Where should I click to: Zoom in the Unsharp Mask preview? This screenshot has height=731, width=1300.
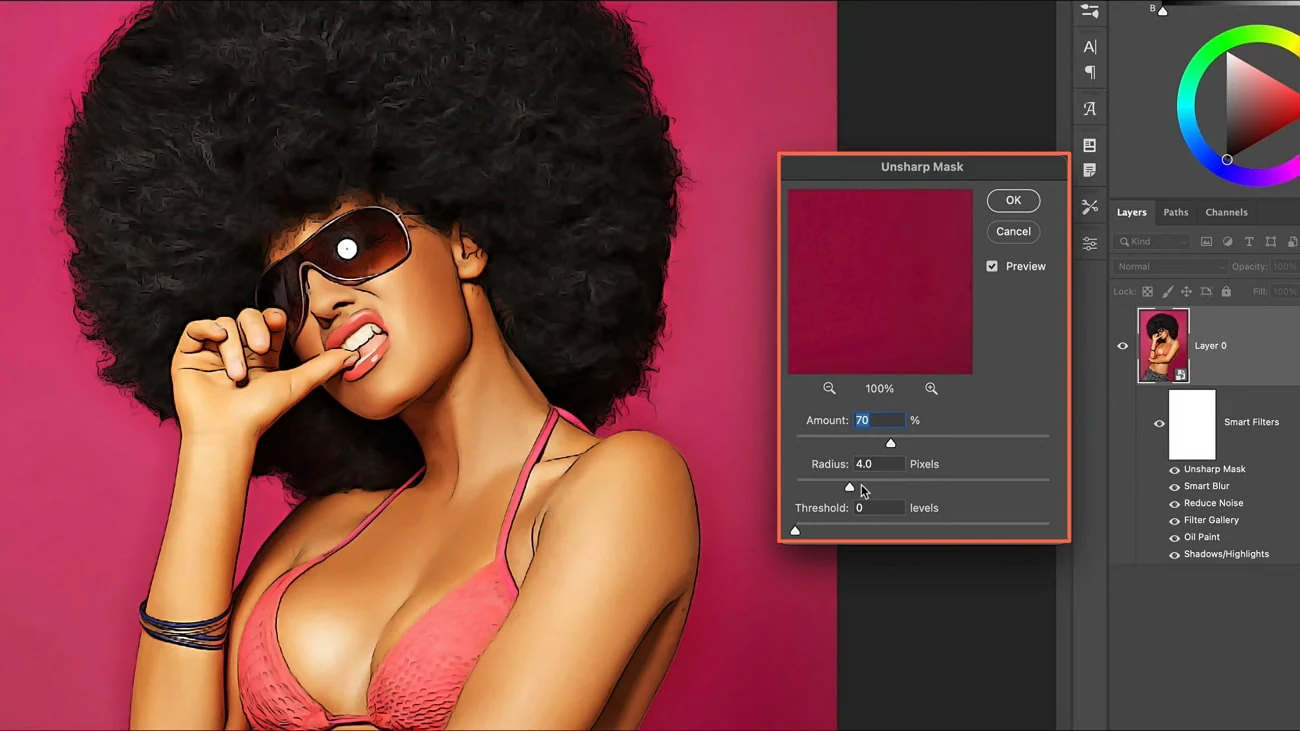pos(931,388)
